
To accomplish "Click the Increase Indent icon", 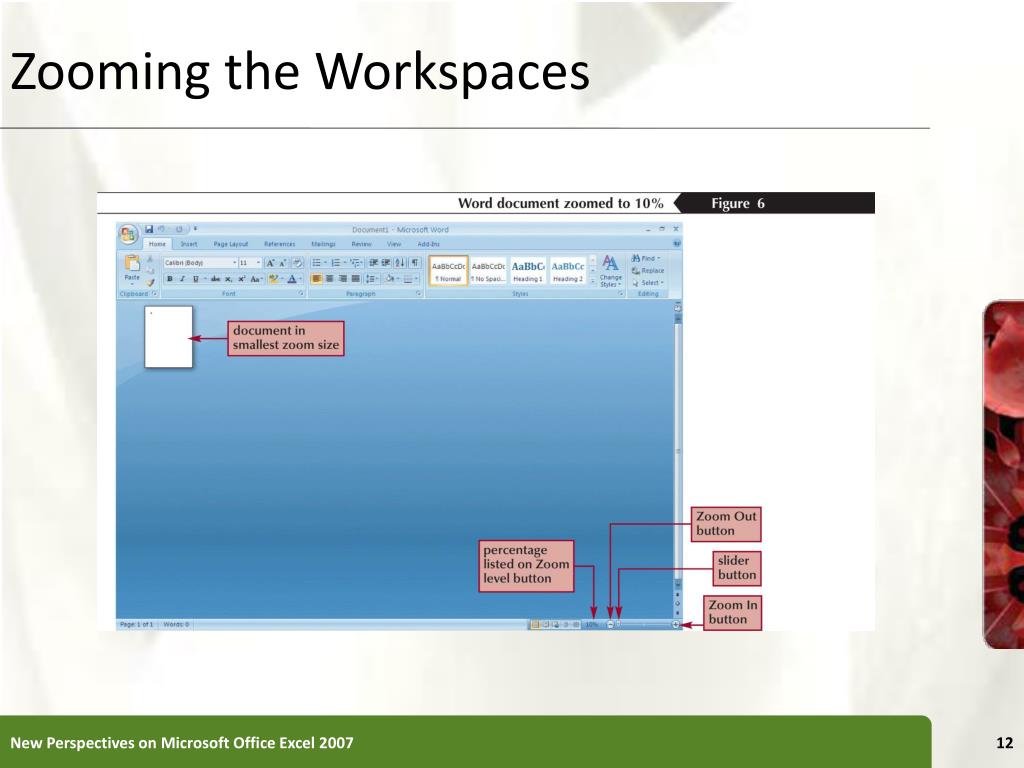I will click(x=386, y=263).
